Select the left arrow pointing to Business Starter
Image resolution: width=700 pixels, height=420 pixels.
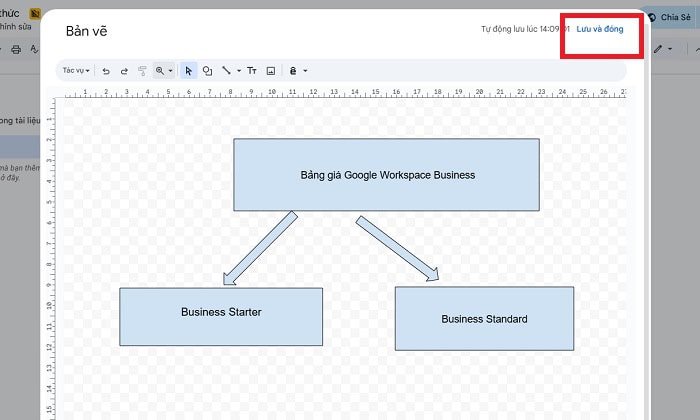click(260, 248)
